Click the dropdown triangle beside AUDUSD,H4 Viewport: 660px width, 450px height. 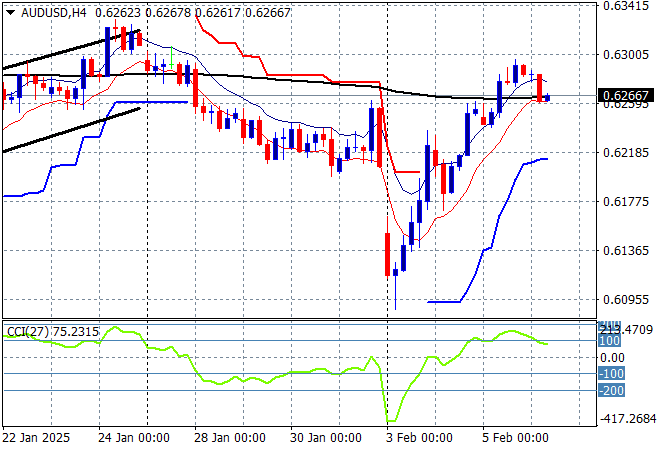[x=10, y=11]
